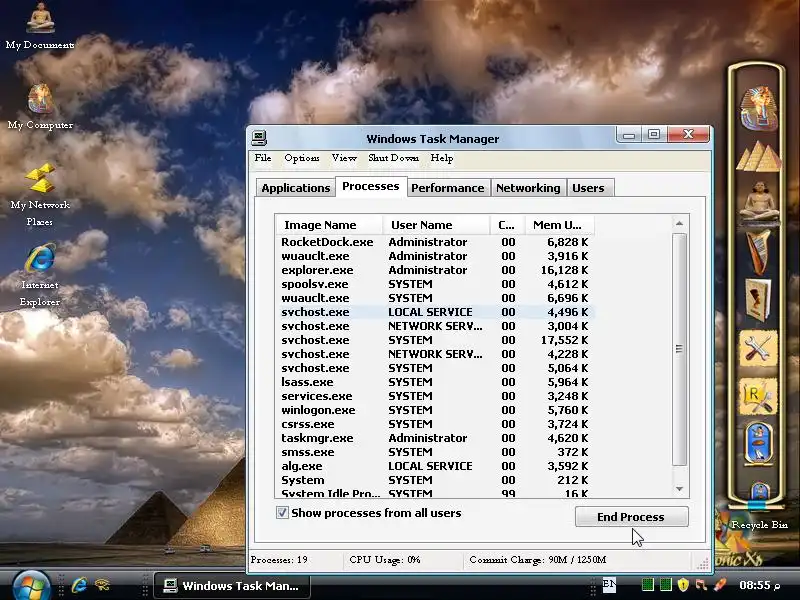Switch to the Performance tab
Viewport: 800px width, 600px height.
[x=447, y=188]
